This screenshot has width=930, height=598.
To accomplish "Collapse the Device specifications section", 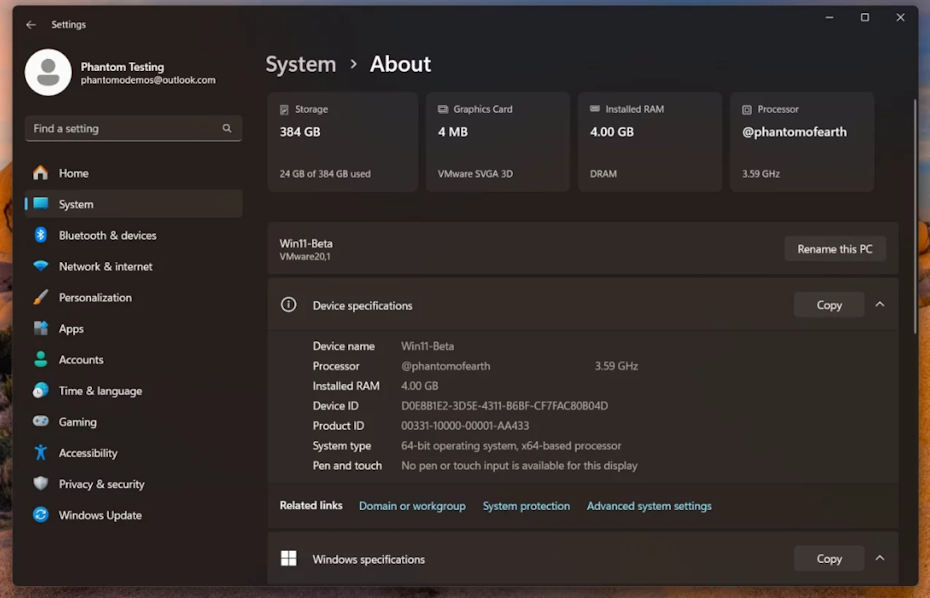I will [880, 305].
